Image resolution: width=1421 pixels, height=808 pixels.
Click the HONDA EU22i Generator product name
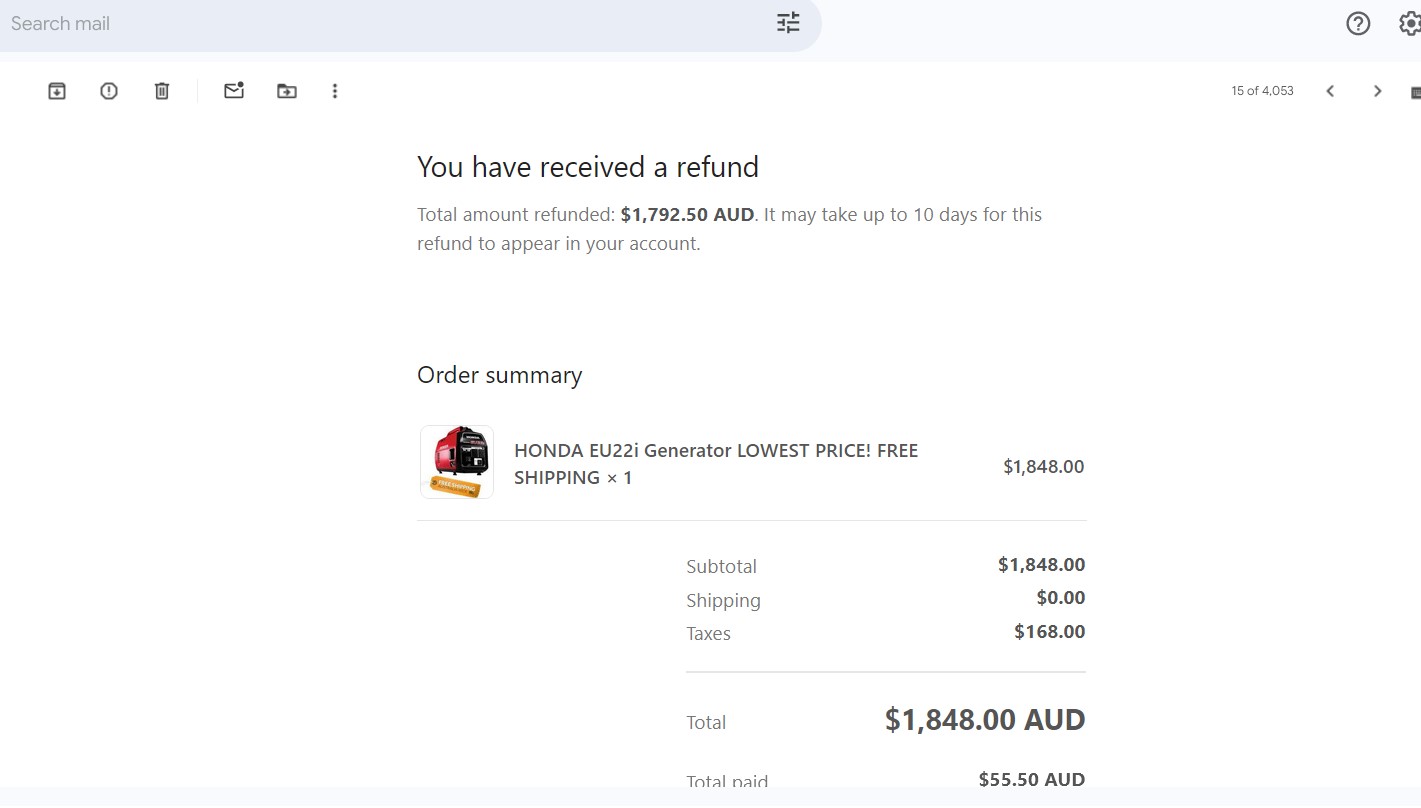coord(715,463)
